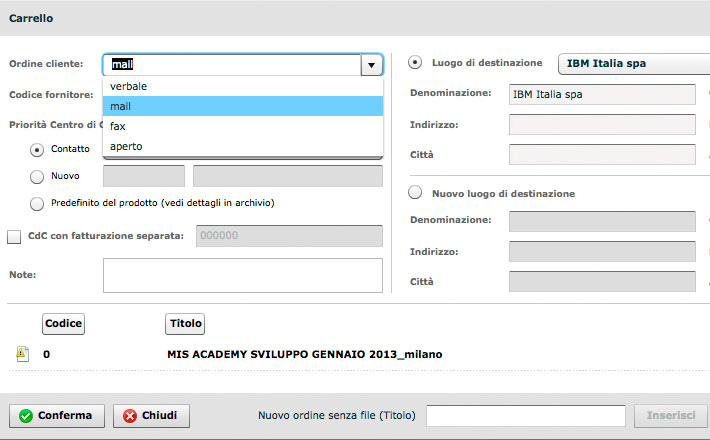
Task: Click the Nuovo ordine senza file title field
Action: (526, 416)
